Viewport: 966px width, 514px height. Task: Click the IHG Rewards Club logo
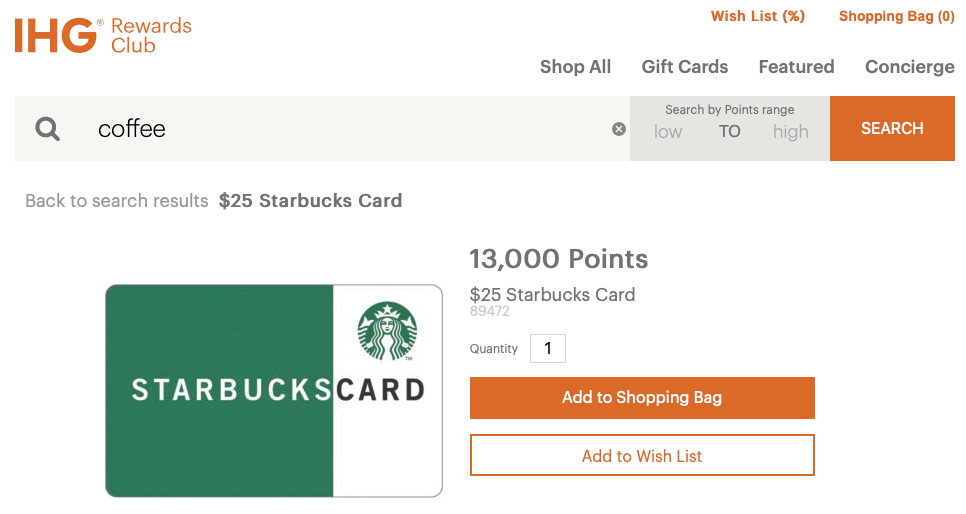click(x=103, y=35)
